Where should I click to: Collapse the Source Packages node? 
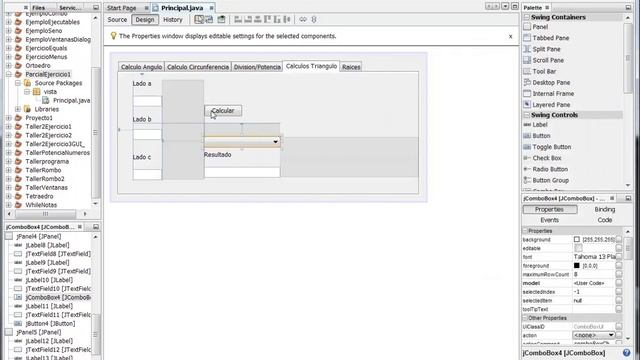[18, 83]
